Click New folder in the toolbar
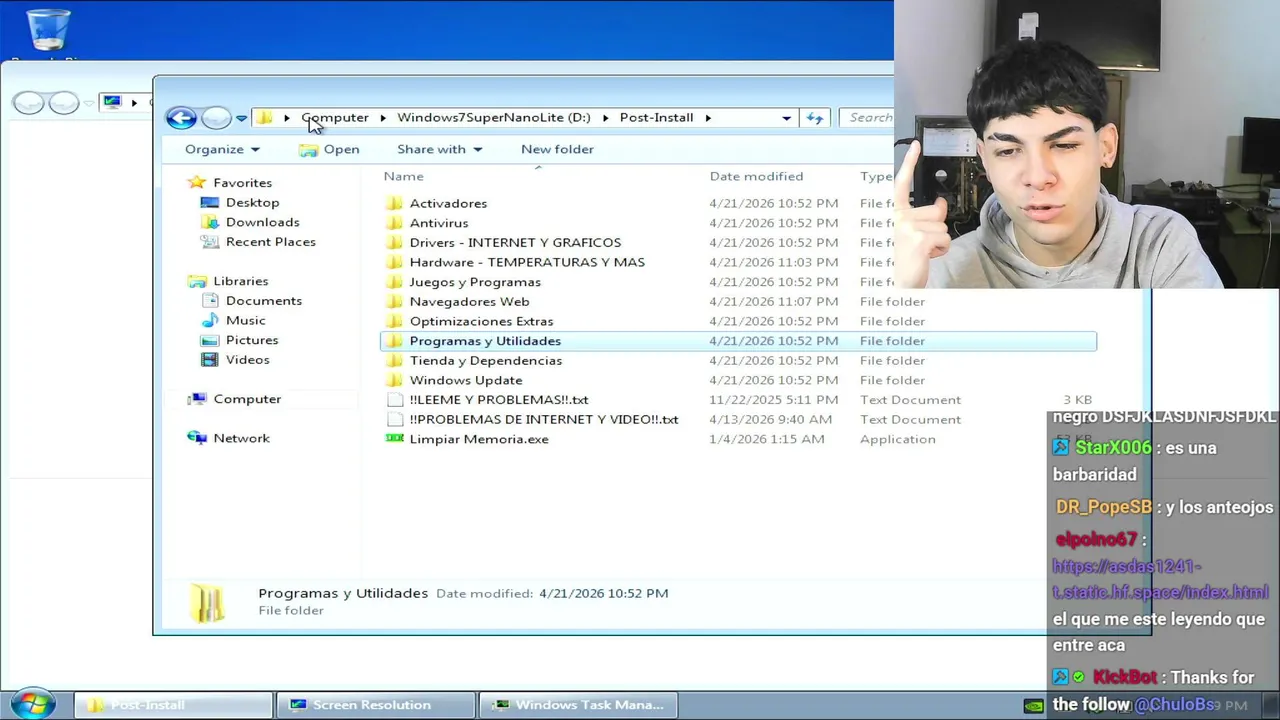The height and width of the screenshot is (720, 1280). click(x=557, y=149)
